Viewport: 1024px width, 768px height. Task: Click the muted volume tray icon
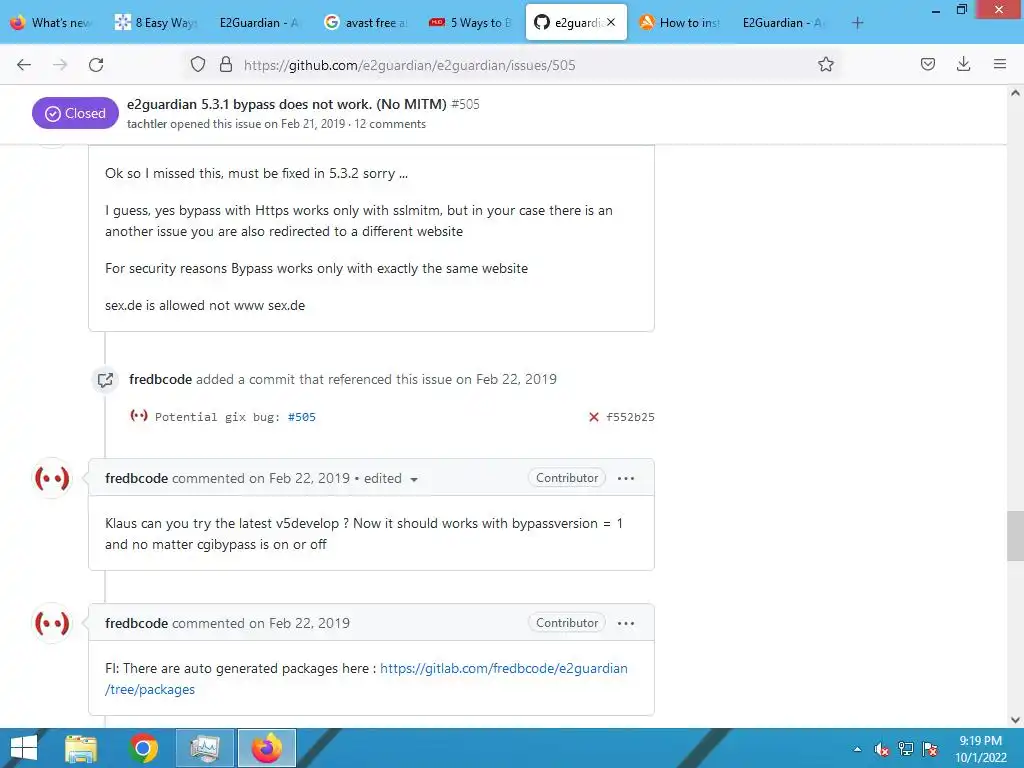(882, 749)
